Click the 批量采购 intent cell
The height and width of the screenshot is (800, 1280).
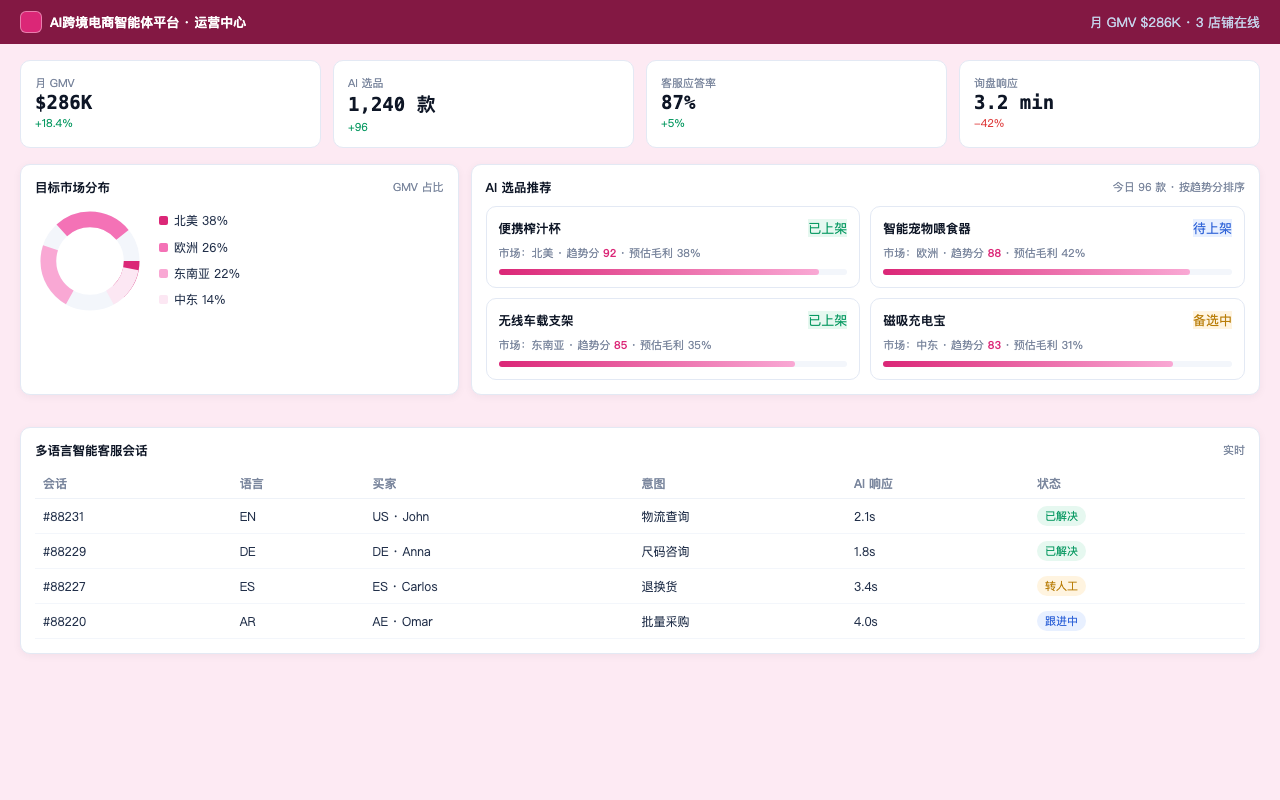click(x=665, y=622)
